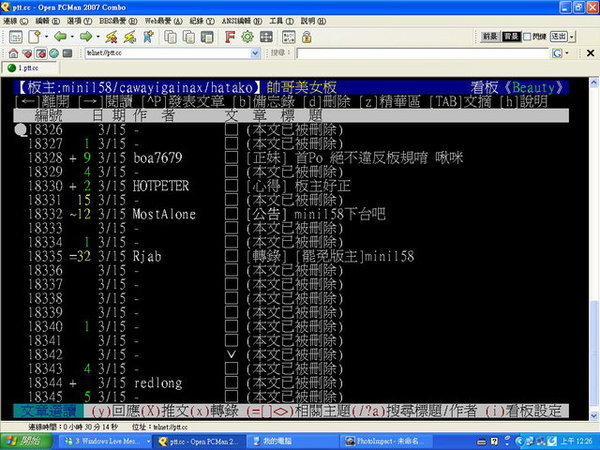Click the highlighted red favorites toggle icon
The height and width of the screenshot is (450, 600).
[x=41, y=53]
